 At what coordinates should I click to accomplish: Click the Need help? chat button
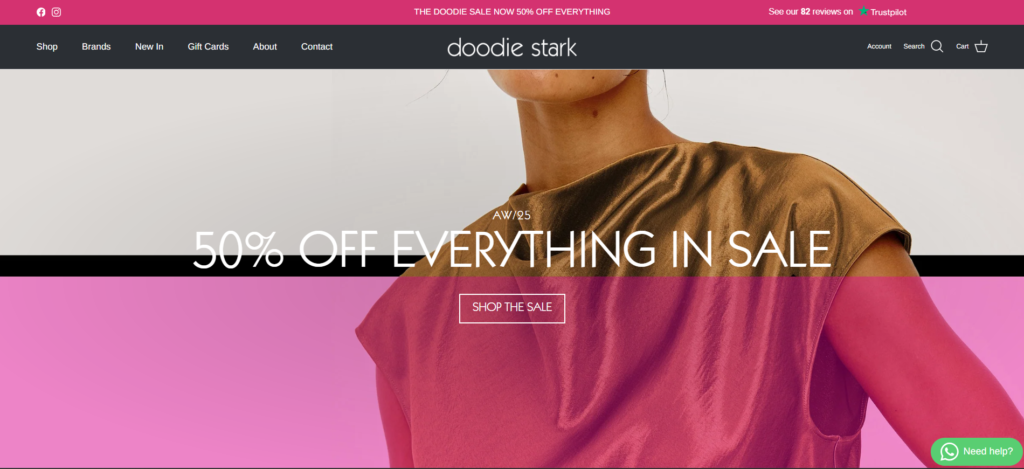977,451
